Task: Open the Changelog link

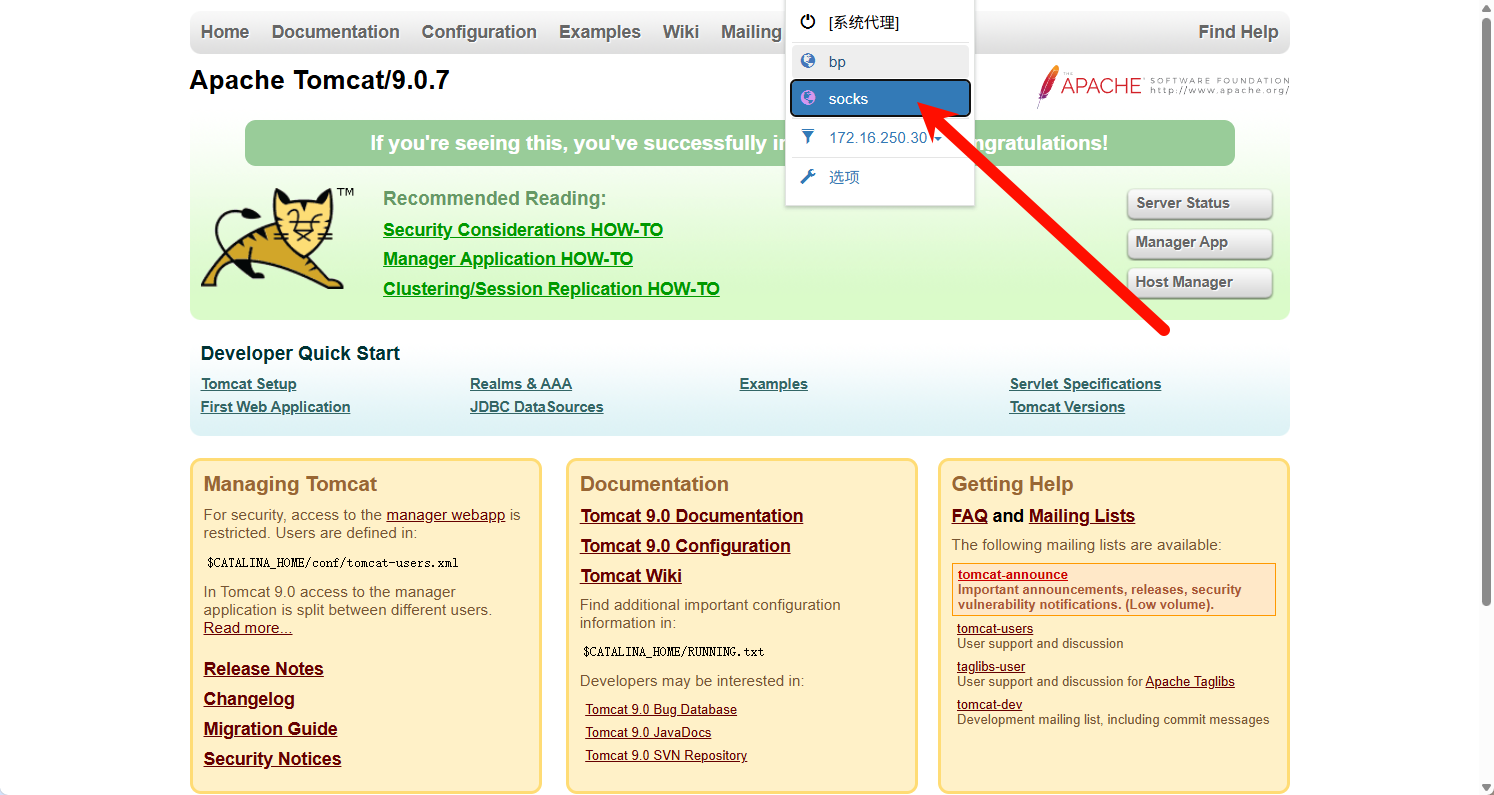Action: (249, 699)
